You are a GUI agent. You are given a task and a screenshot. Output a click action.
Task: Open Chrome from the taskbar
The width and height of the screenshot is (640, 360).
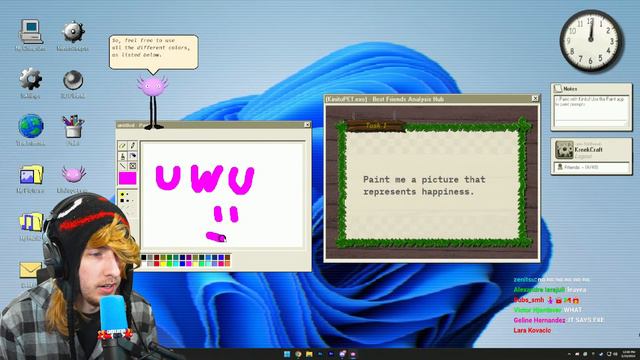pyautogui.click(x=298, y=354)
